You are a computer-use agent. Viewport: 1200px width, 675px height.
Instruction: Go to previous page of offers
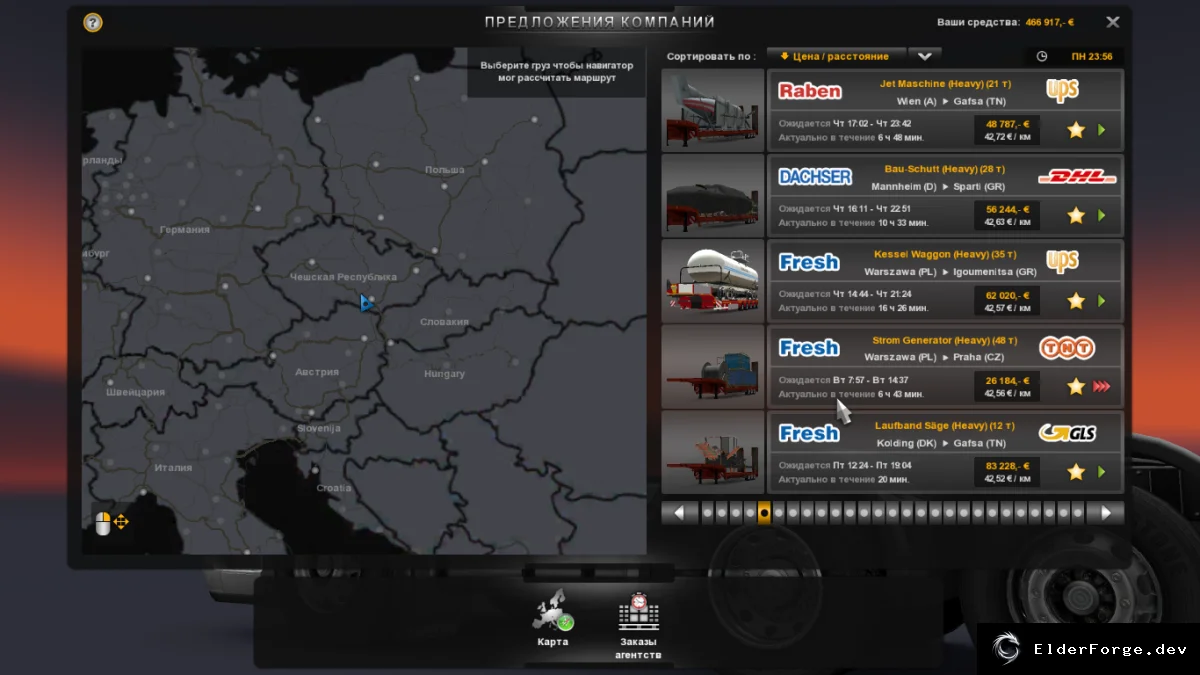[680, 513]
